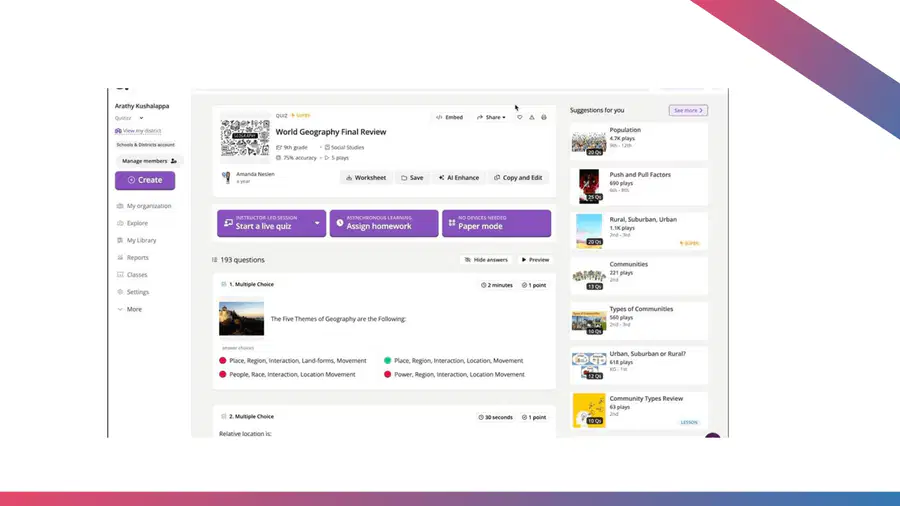Click the AI Enhance button

coord(459,178)
